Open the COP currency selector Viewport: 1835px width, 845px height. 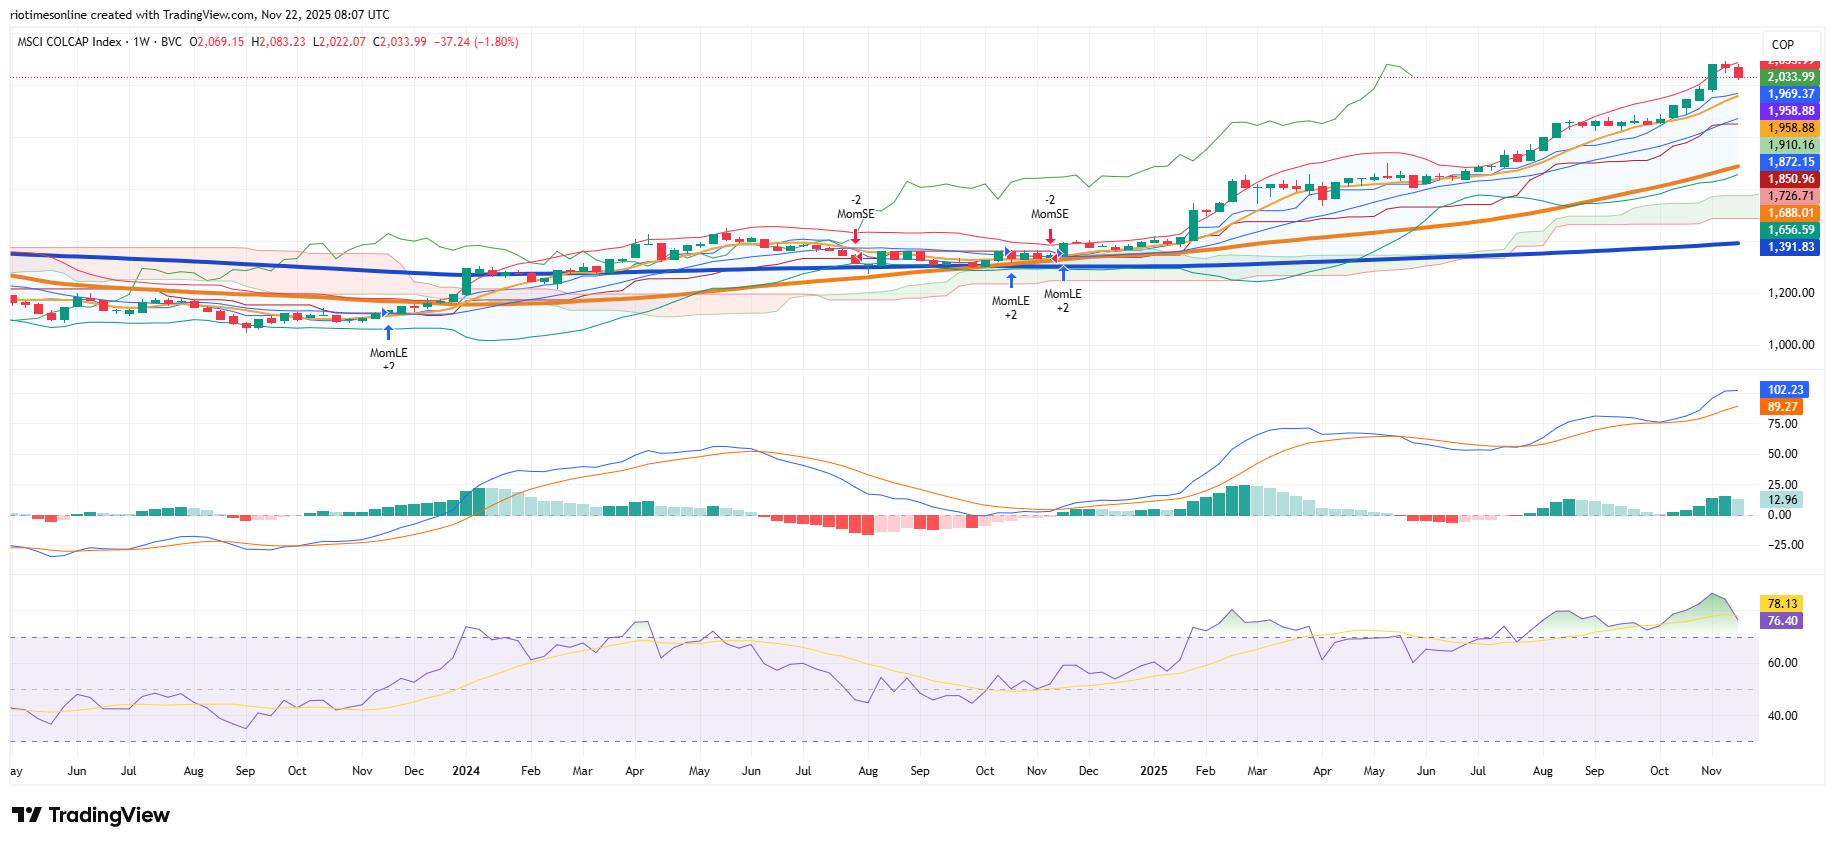click(1782, 44)
